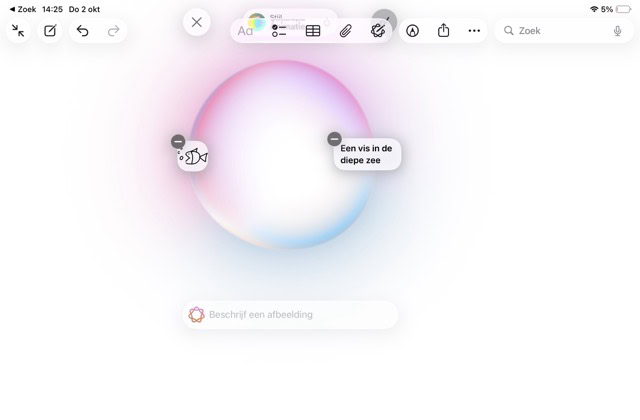Insert a table using the table icon
Screen dimensions: 640x420
pos(313,31)
